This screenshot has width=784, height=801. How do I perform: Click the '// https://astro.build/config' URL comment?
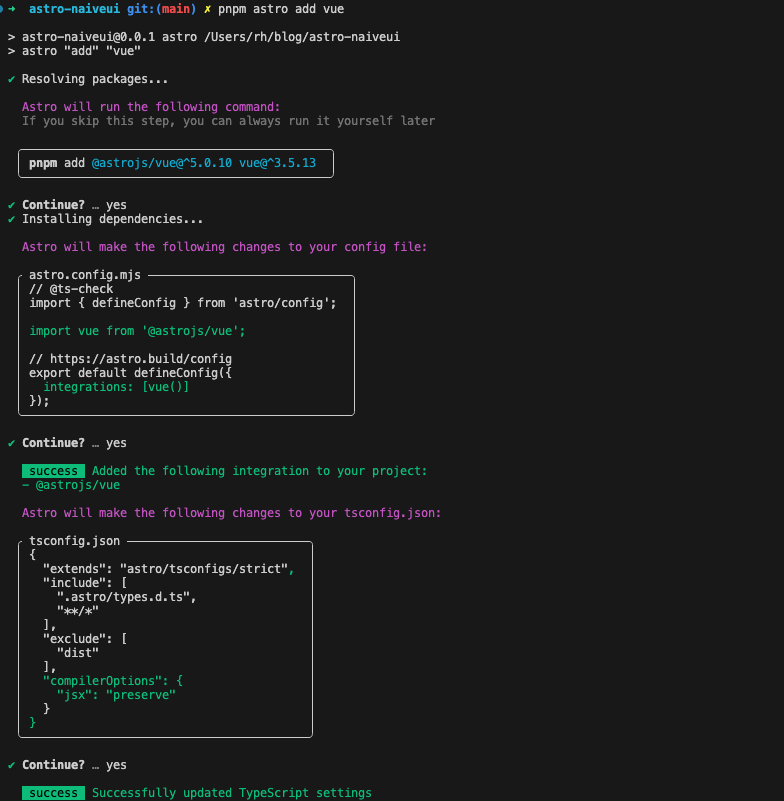pos(130,359)
